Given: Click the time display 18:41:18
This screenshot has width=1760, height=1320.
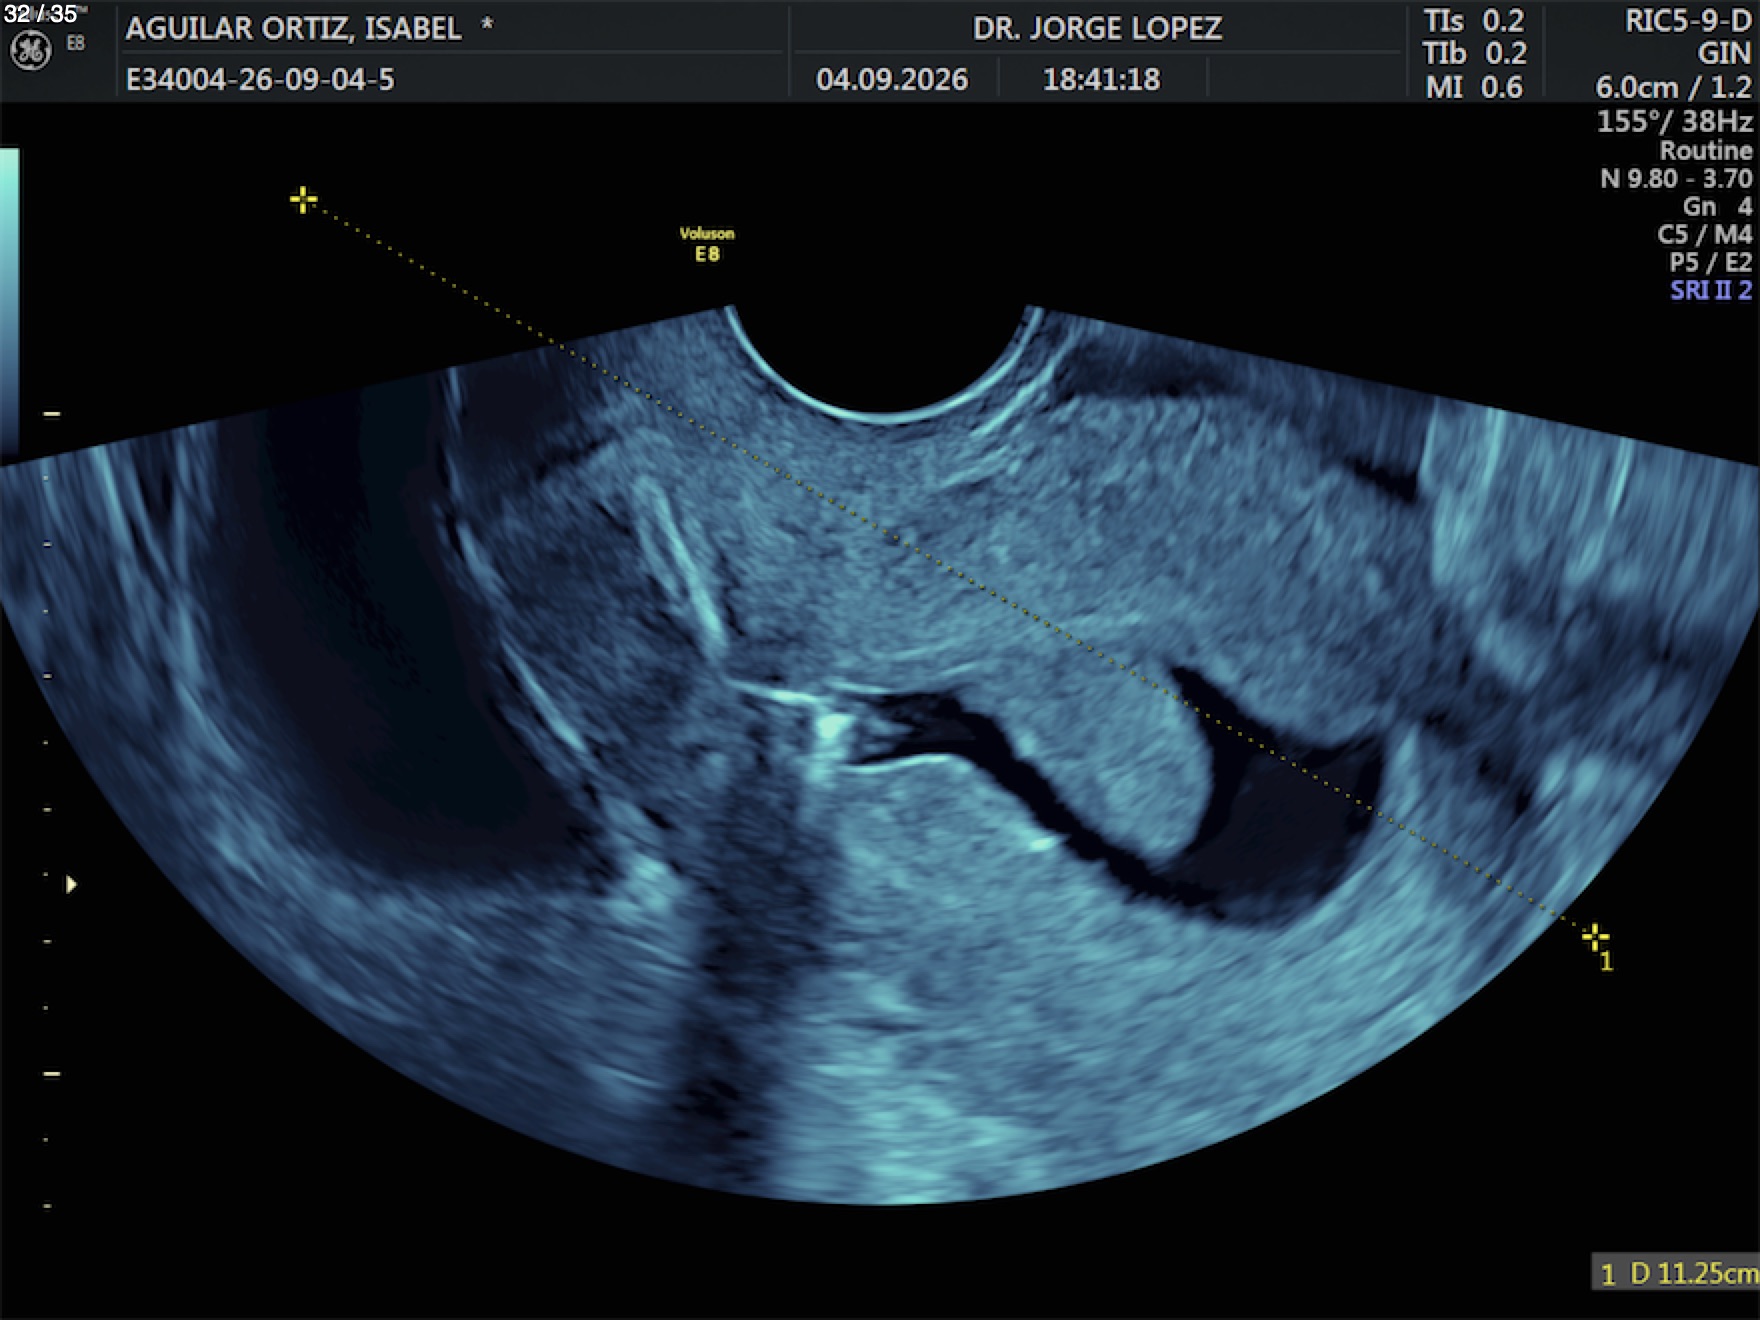Looking at the screenshot, I should (x=1101, y=79).
